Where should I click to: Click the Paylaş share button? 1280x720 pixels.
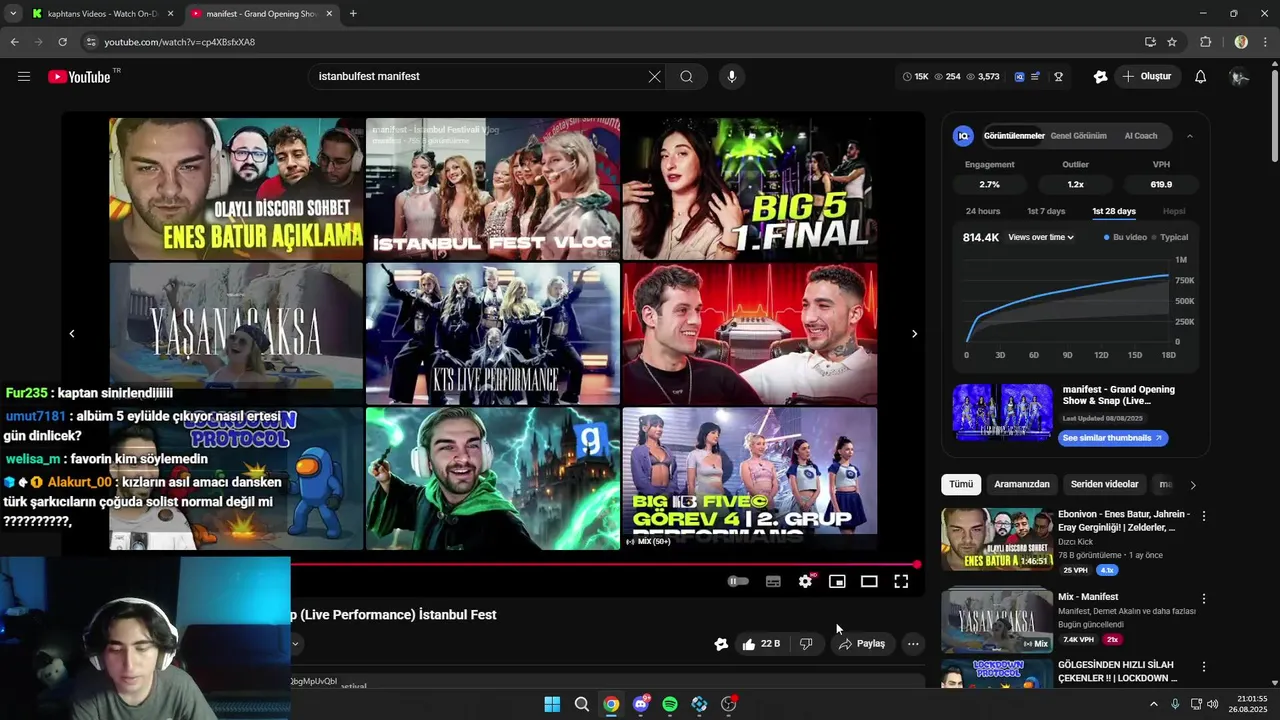coord(862,644)
